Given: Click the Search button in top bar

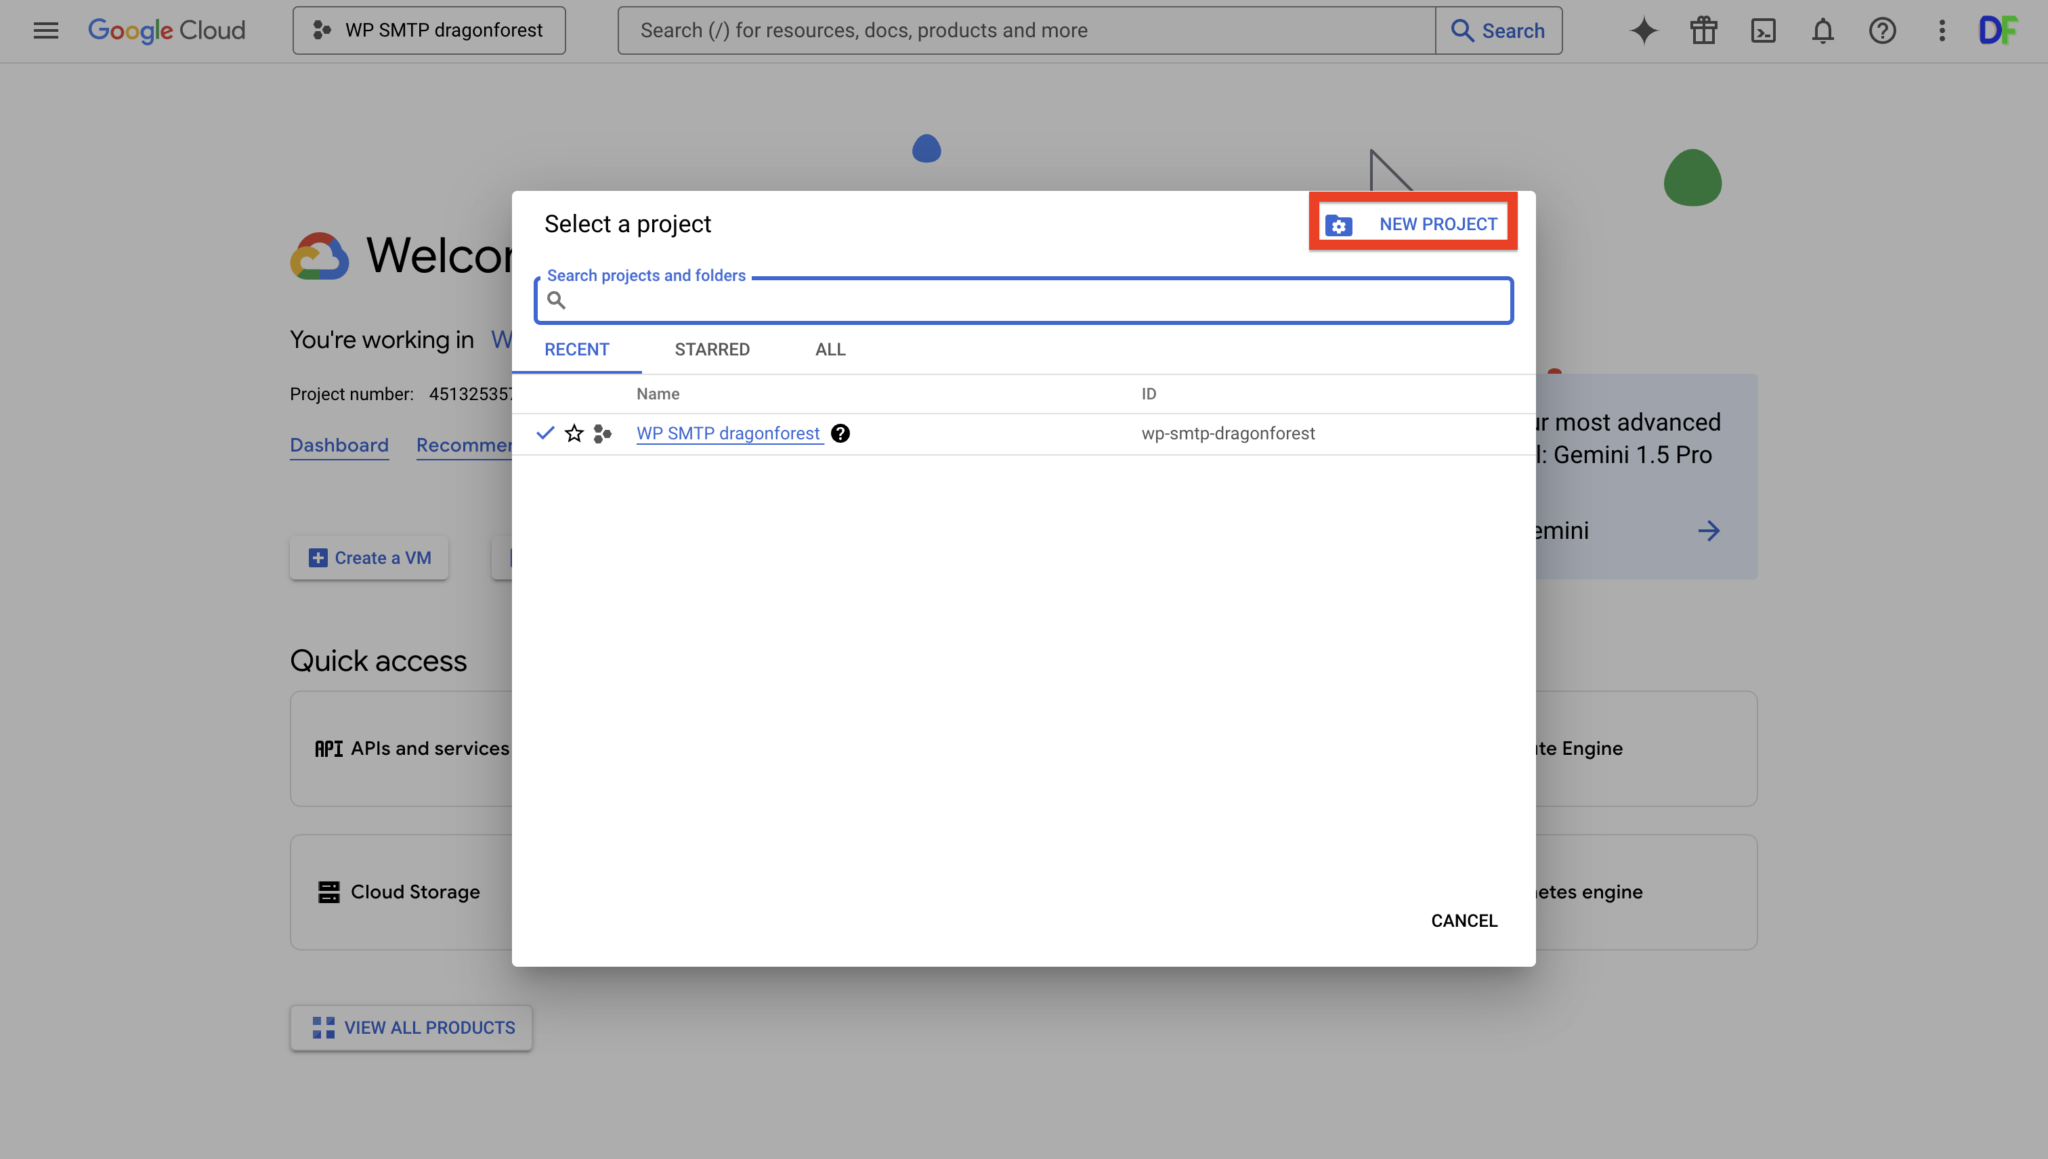Looking at the screenshot, I should pos(1499,30).
